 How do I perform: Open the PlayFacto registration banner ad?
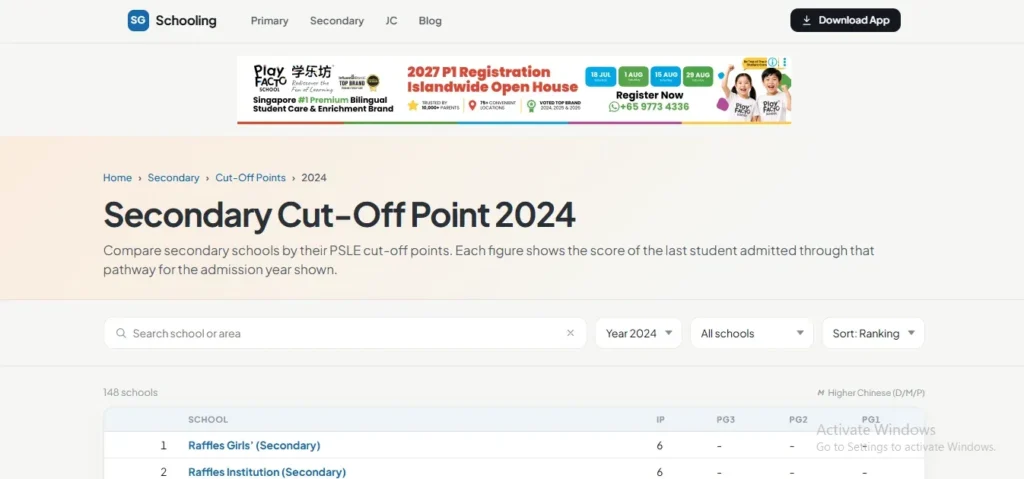pos(514,90)
